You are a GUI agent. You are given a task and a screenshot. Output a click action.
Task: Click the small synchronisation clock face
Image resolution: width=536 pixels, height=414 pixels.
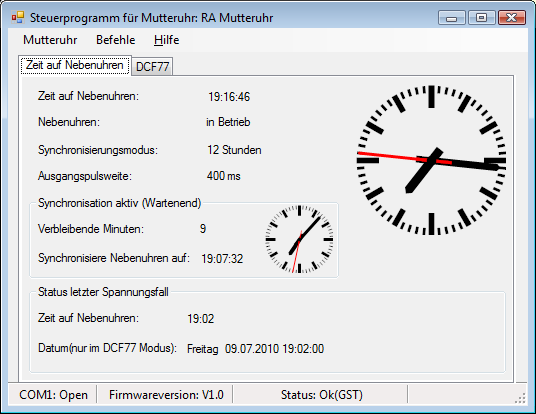(299, 239)
